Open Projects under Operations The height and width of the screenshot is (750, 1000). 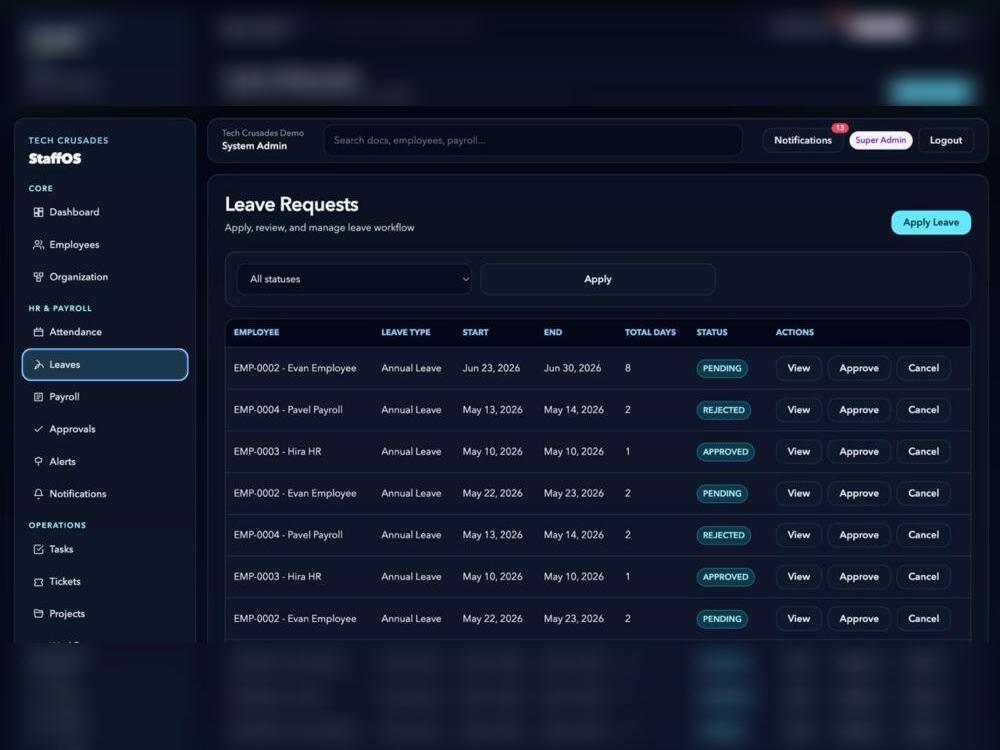pyautogui.click(x=105, y=614)
